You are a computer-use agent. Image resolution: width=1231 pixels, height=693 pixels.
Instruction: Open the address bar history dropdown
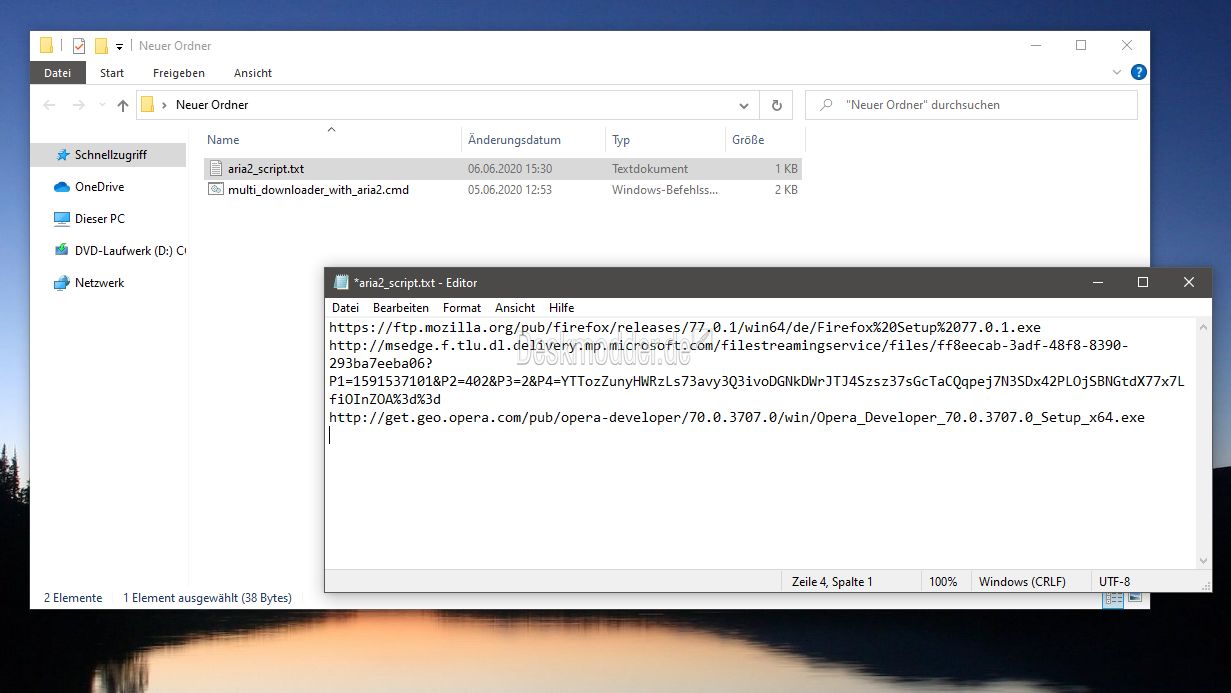pyautogui.click(x=744, y=105)
